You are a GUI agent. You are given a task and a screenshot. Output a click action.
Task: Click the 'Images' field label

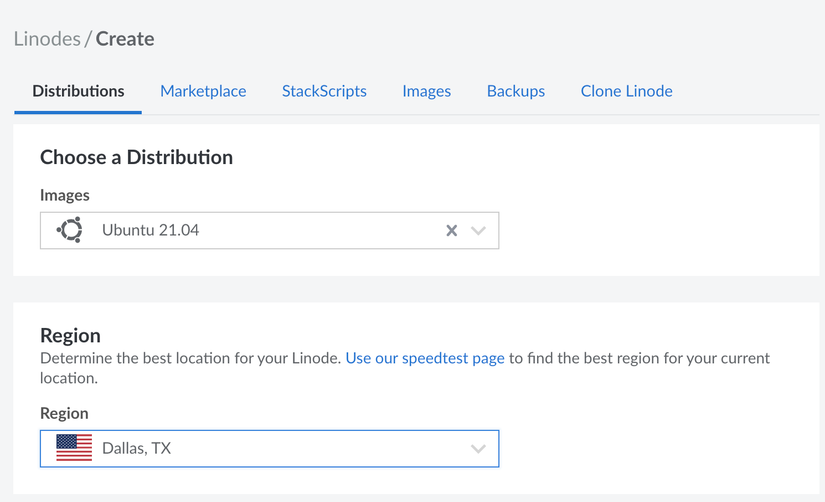point(65,195)
